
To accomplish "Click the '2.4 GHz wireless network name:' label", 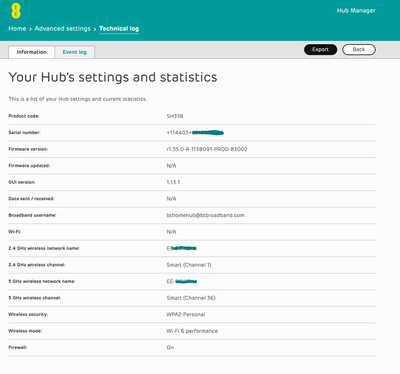I will pyautogui.click(x=44, y=248).
